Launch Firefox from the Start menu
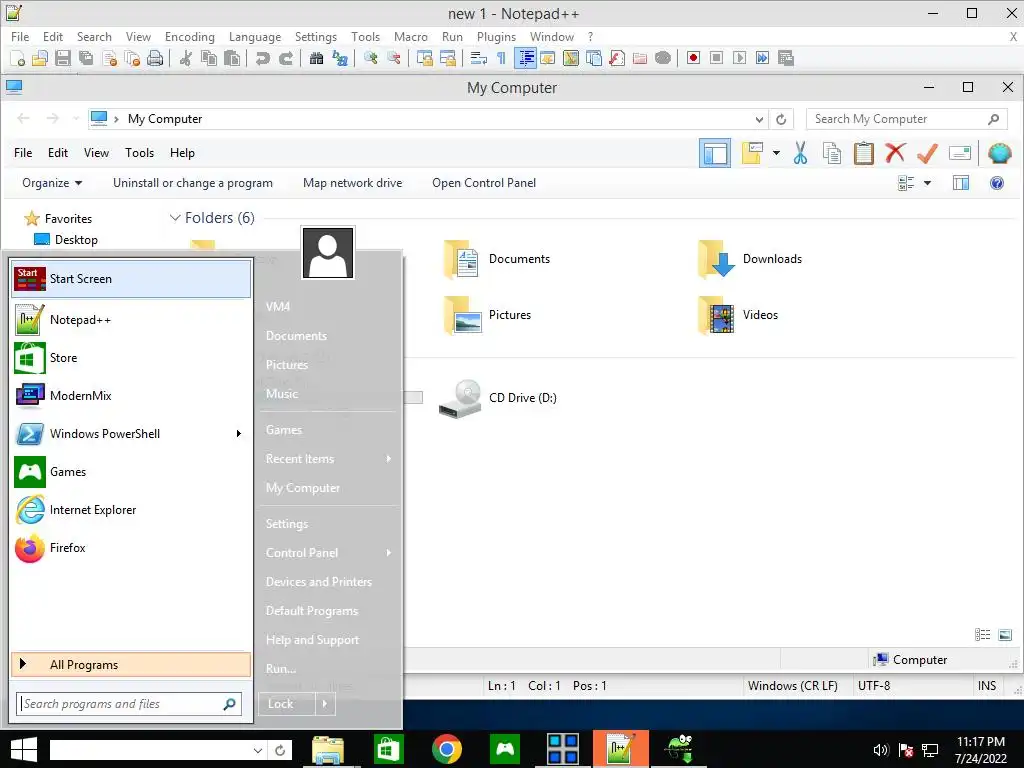This screenshot has height=768, width=1024. [131, 548]
